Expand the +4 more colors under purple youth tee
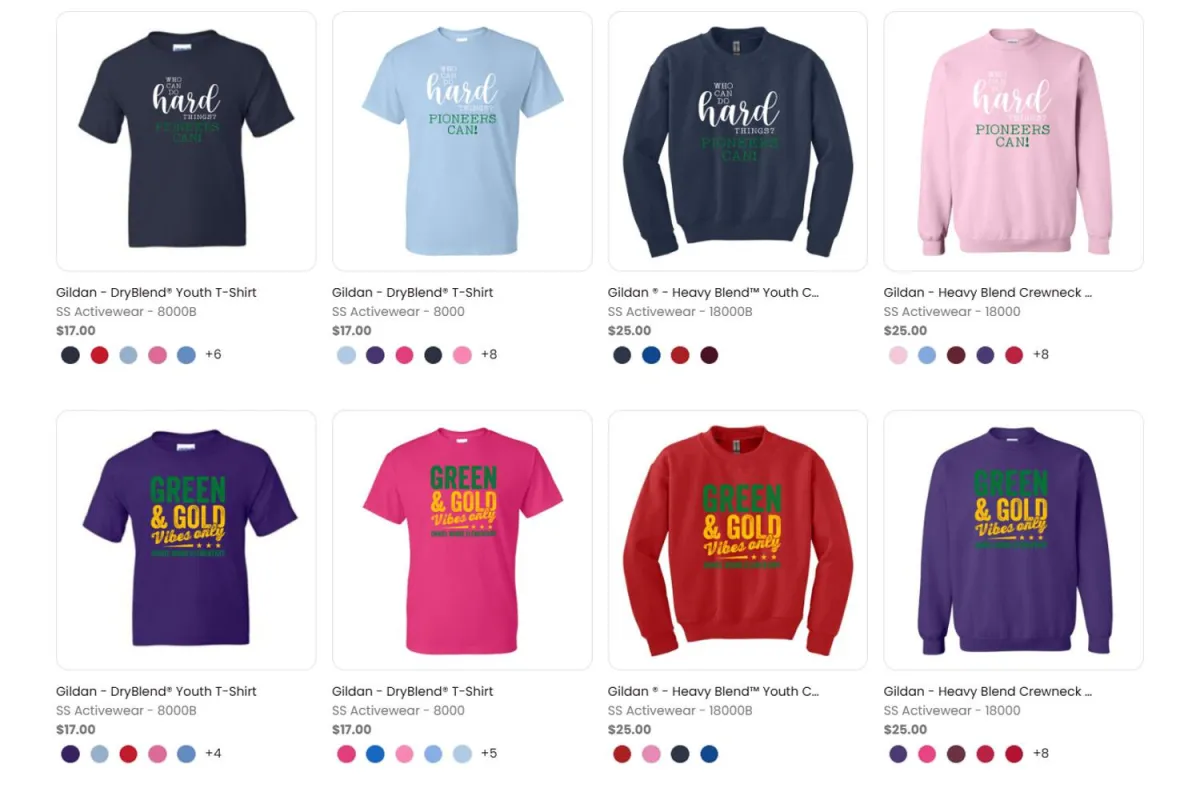1200x800 pixels. pyautogui.click(x=213, y=753)
